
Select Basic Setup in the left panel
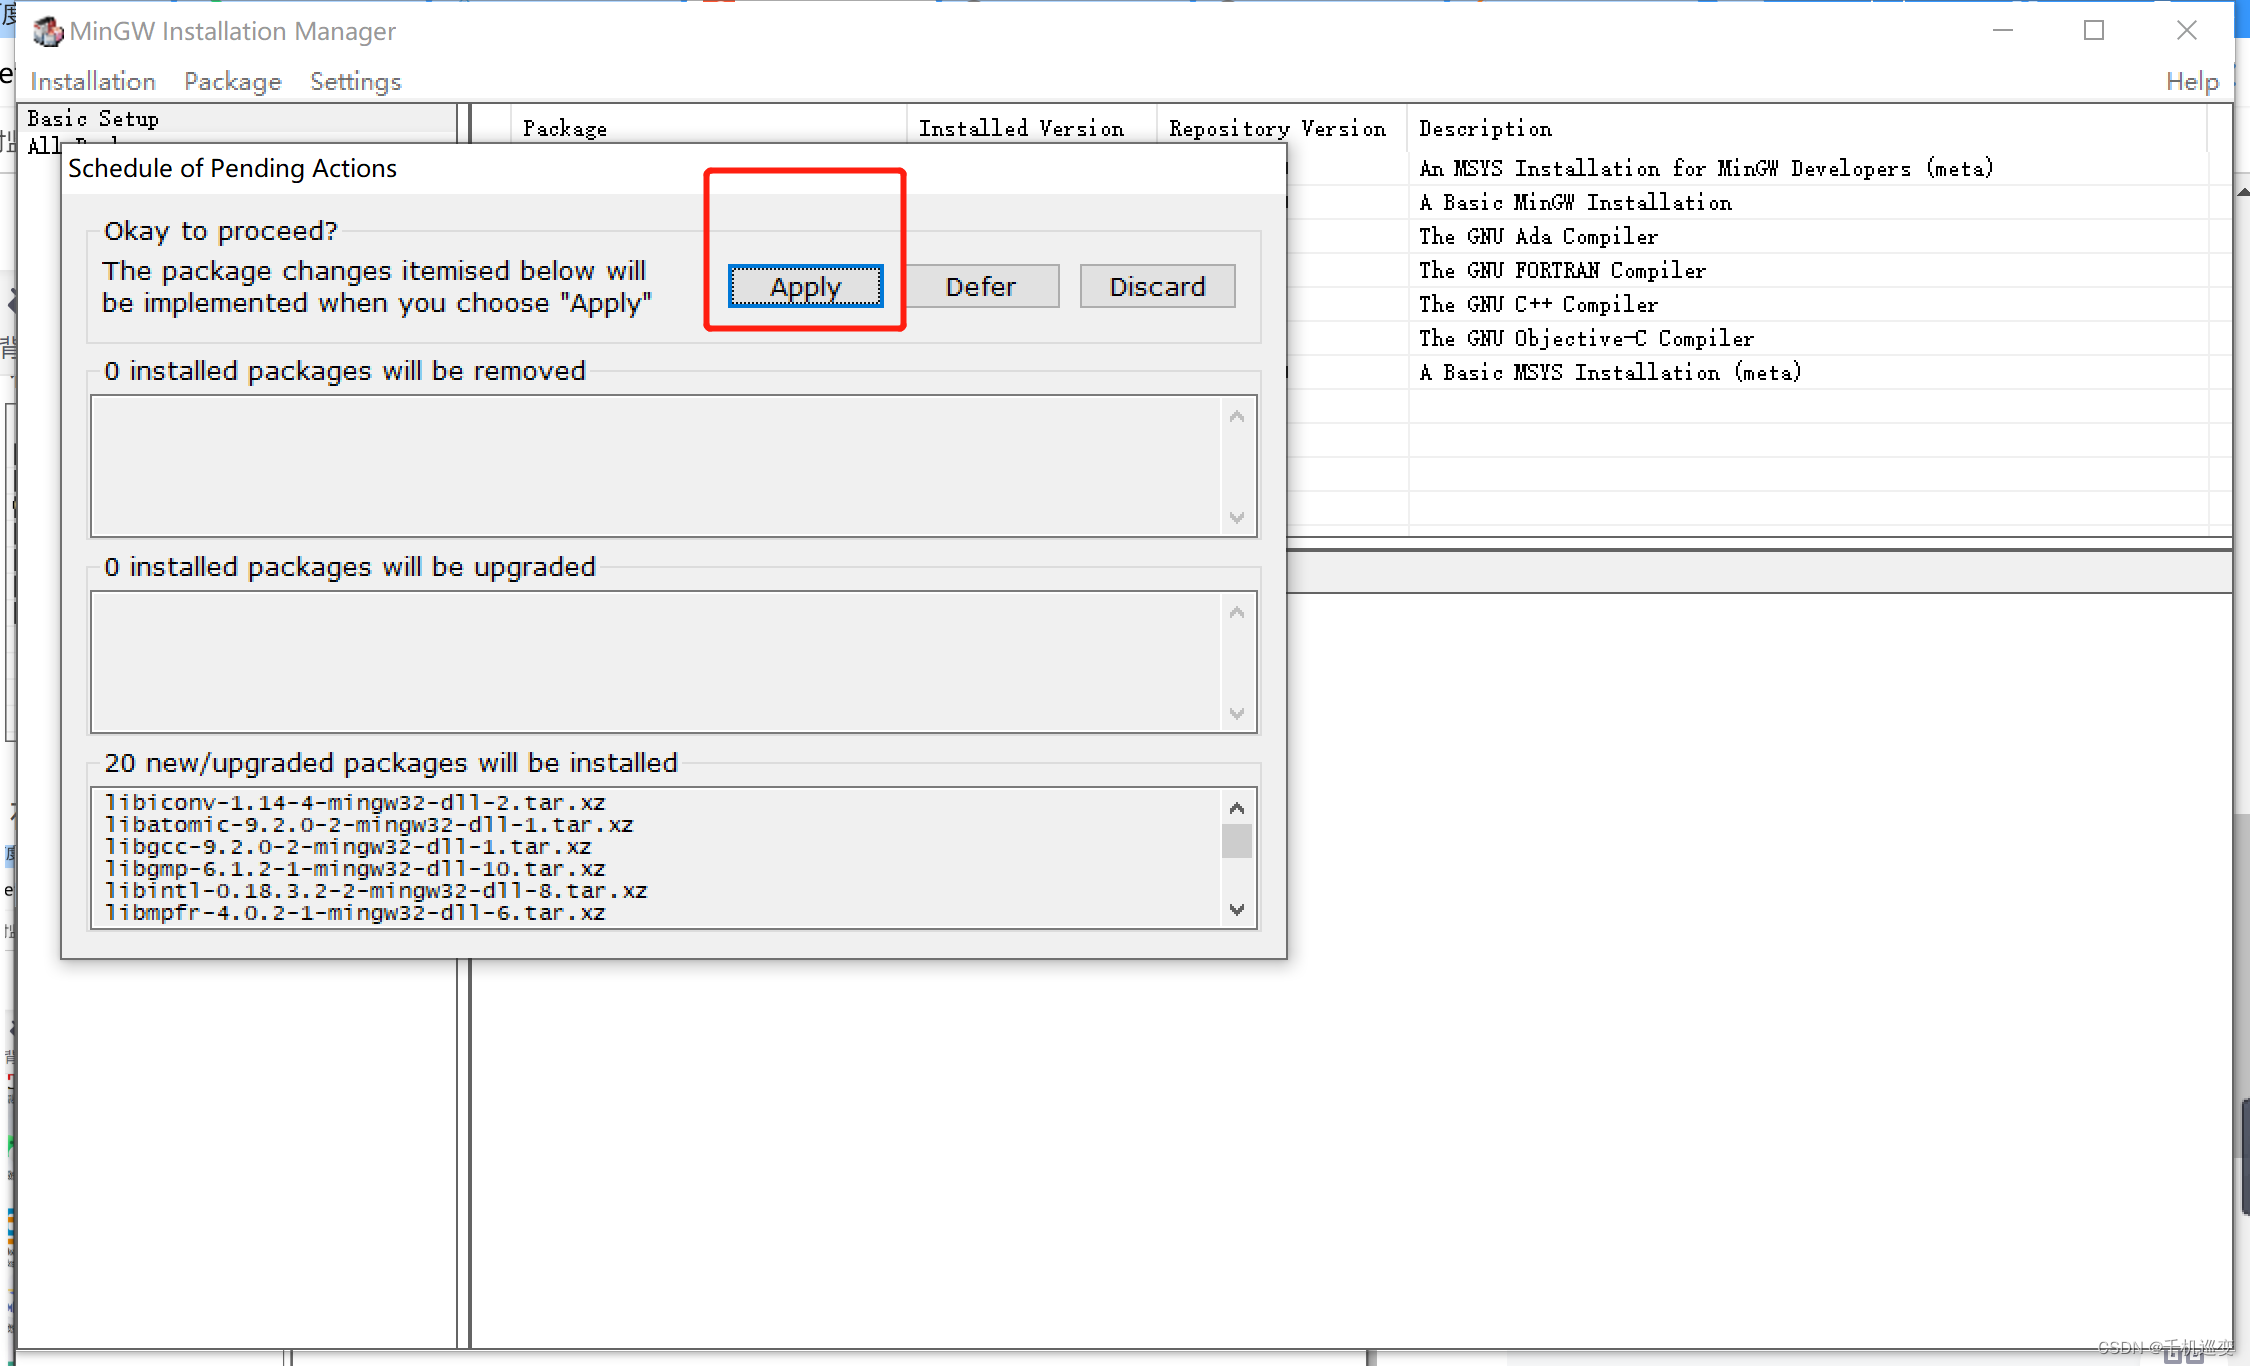(x=93, y=118)
